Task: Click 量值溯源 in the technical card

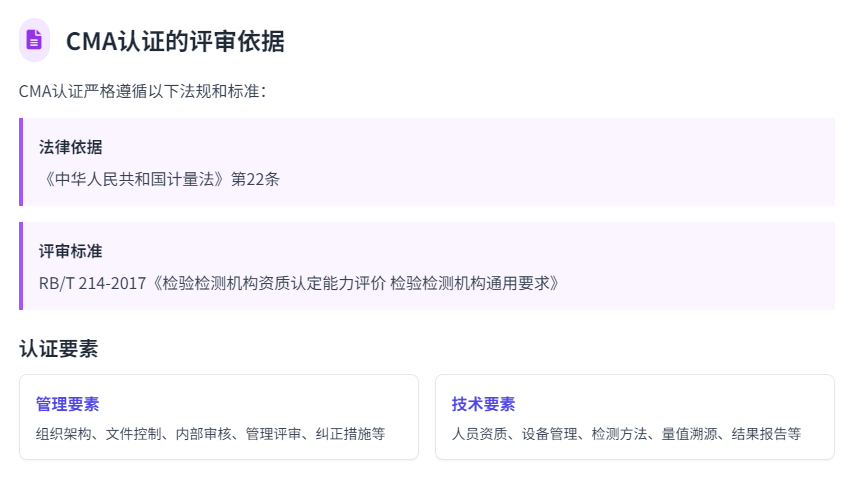Action: coord(689,434)
